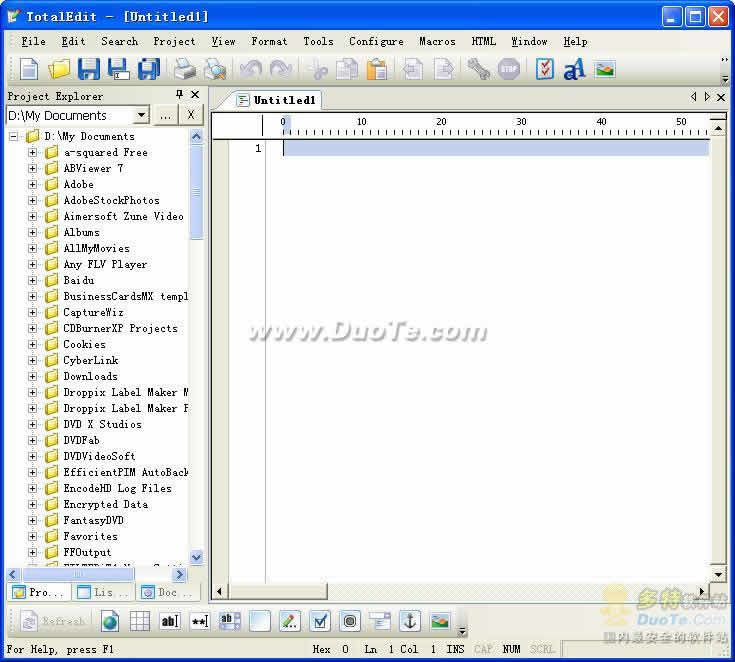Screen dimensions: 735x662
Task: Insert password field using '**|' icon
Action: [x=200, y=621]
